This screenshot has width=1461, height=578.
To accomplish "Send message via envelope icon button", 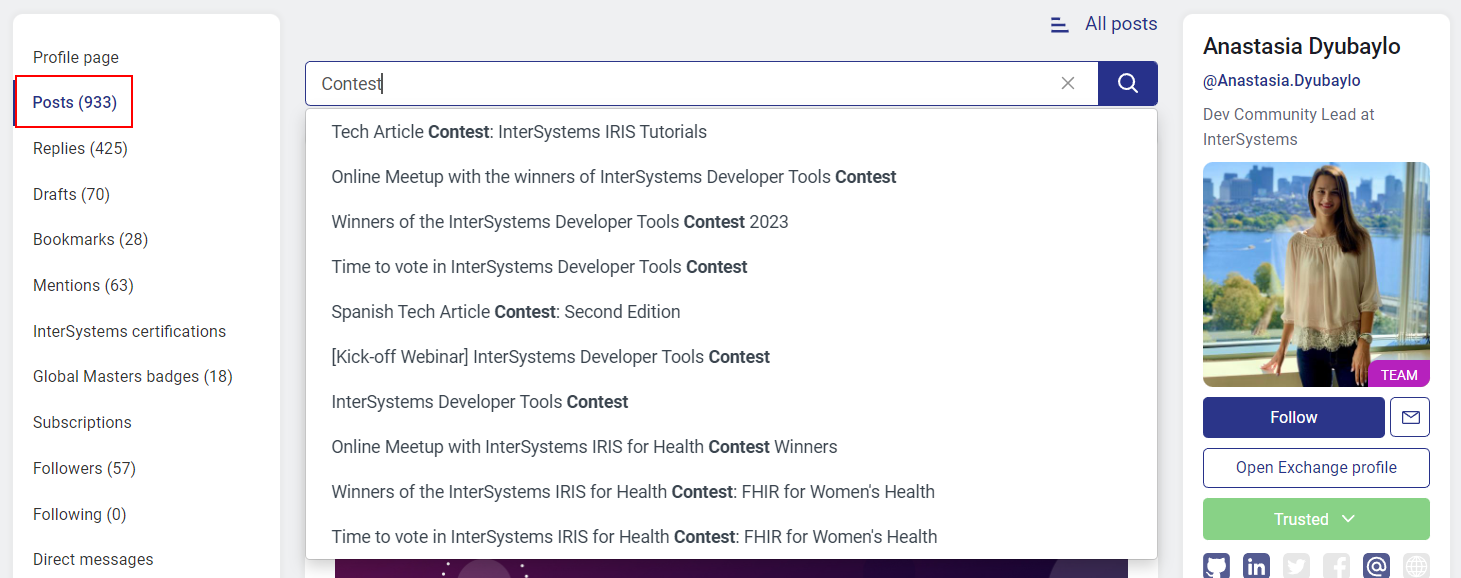I will (x=1410, y=417).
